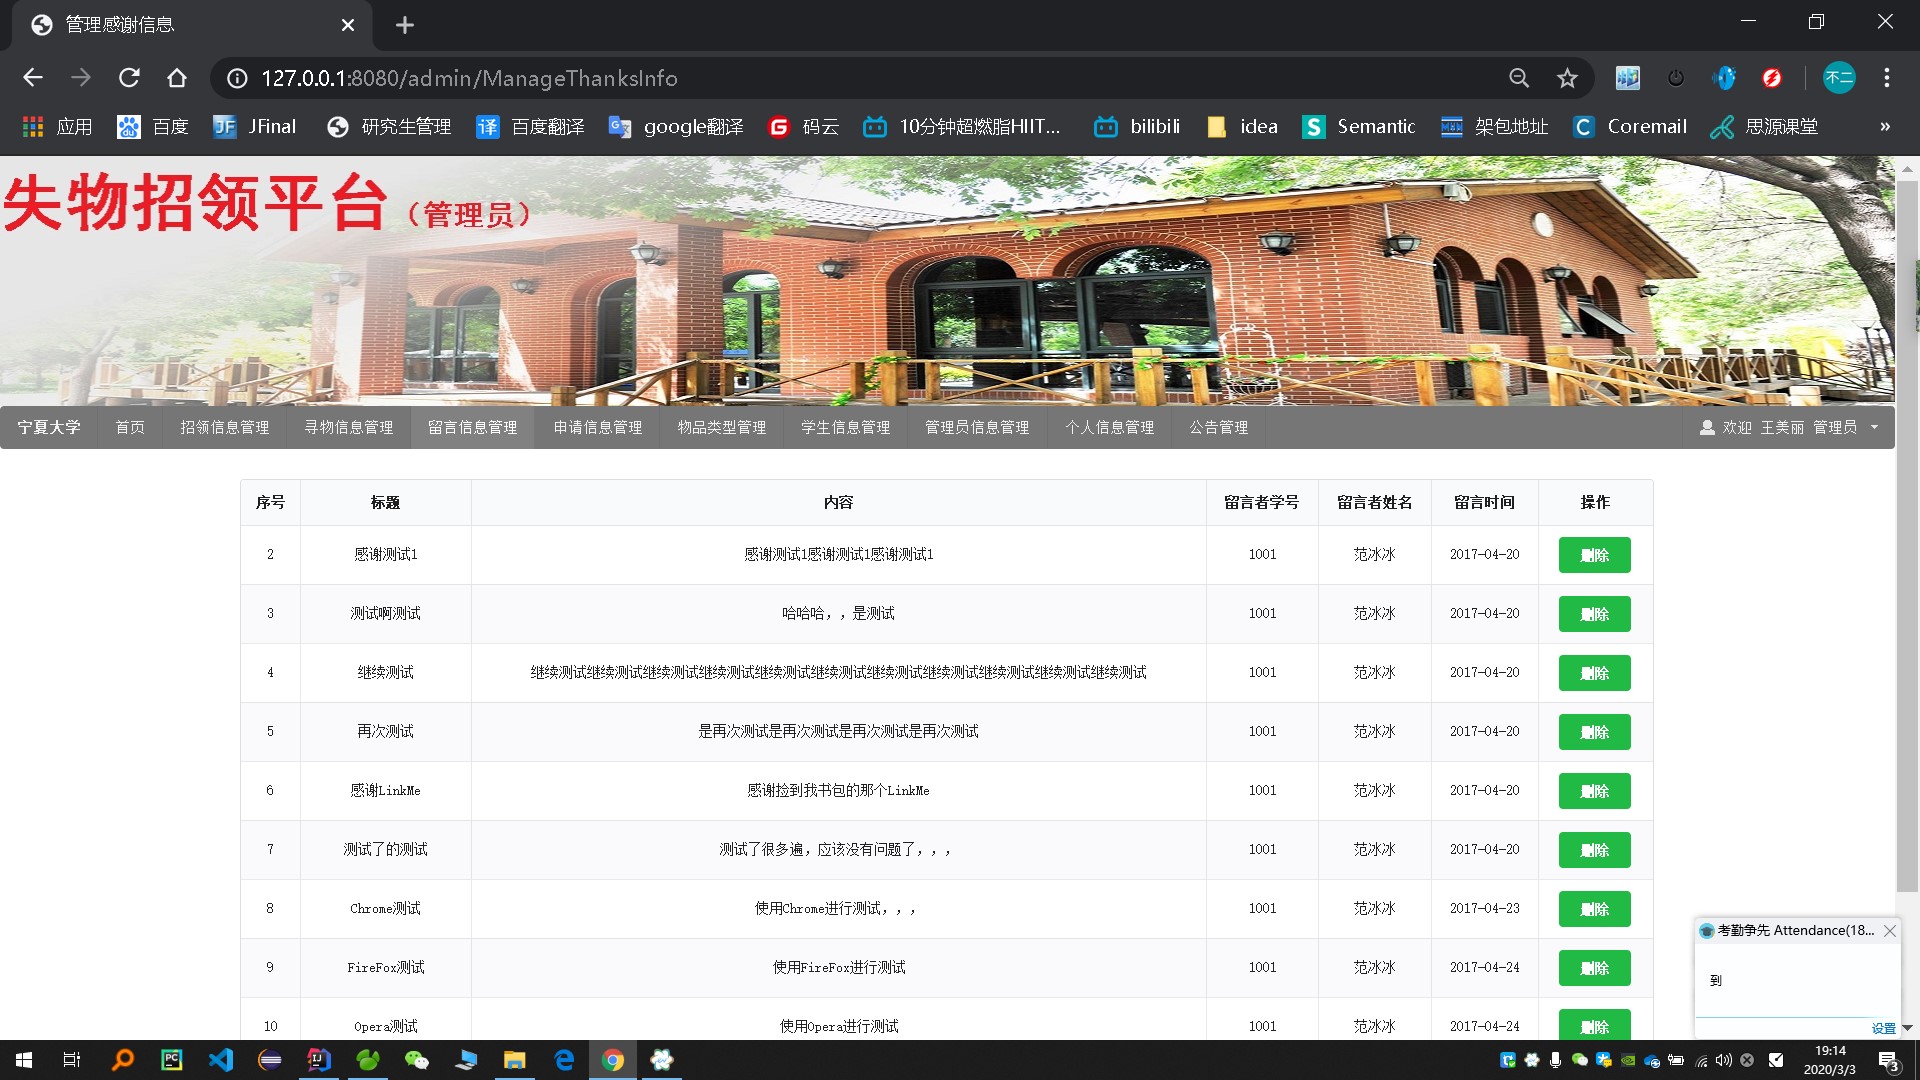Open the 留言信息管理 menu item

[x=472, y=427]
